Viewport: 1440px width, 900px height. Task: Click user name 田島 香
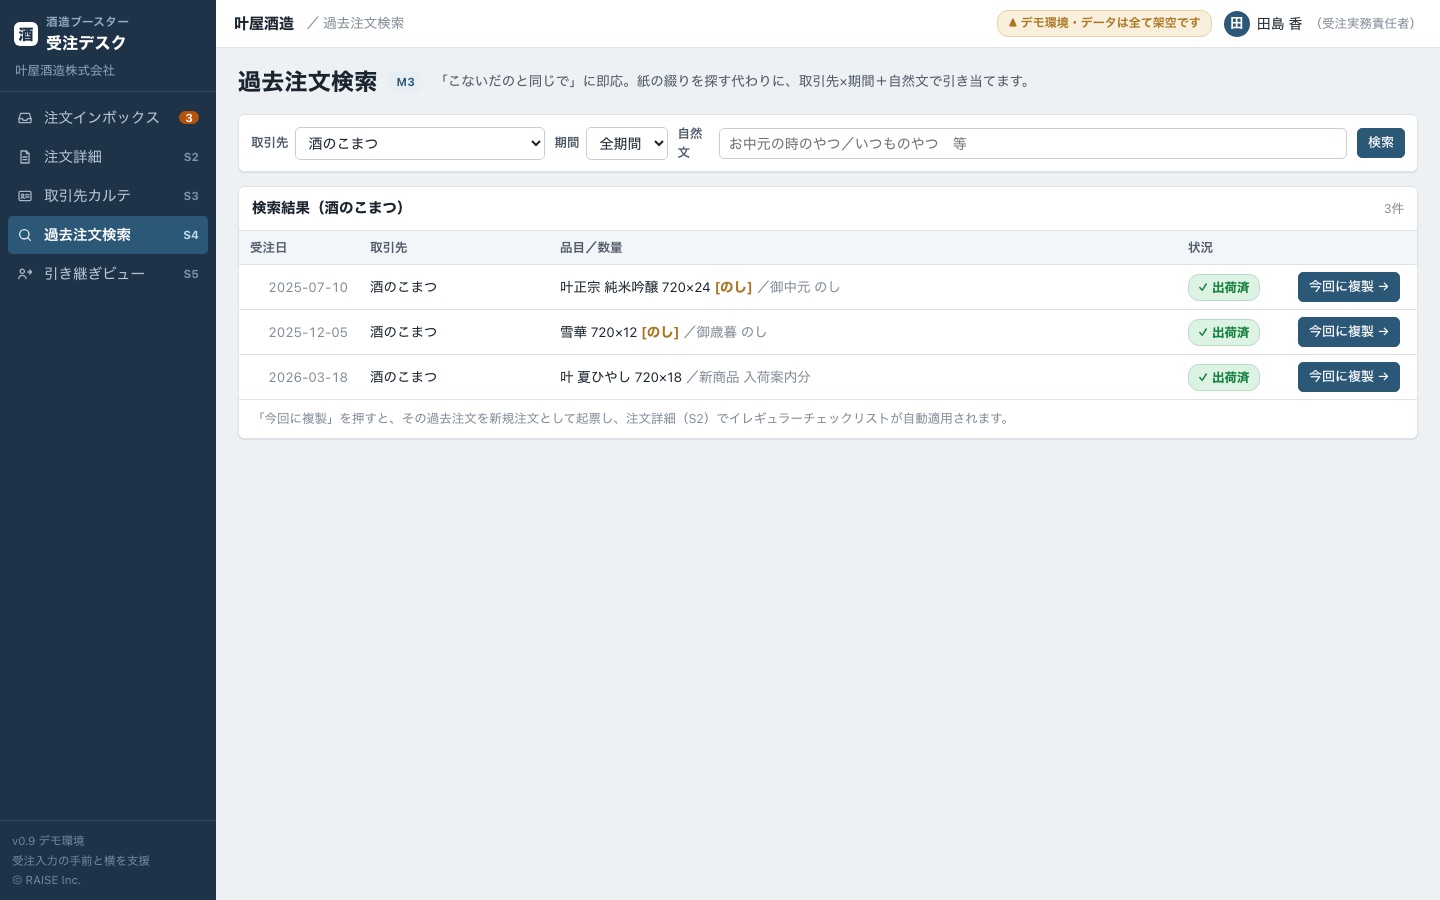[1279, 24]
